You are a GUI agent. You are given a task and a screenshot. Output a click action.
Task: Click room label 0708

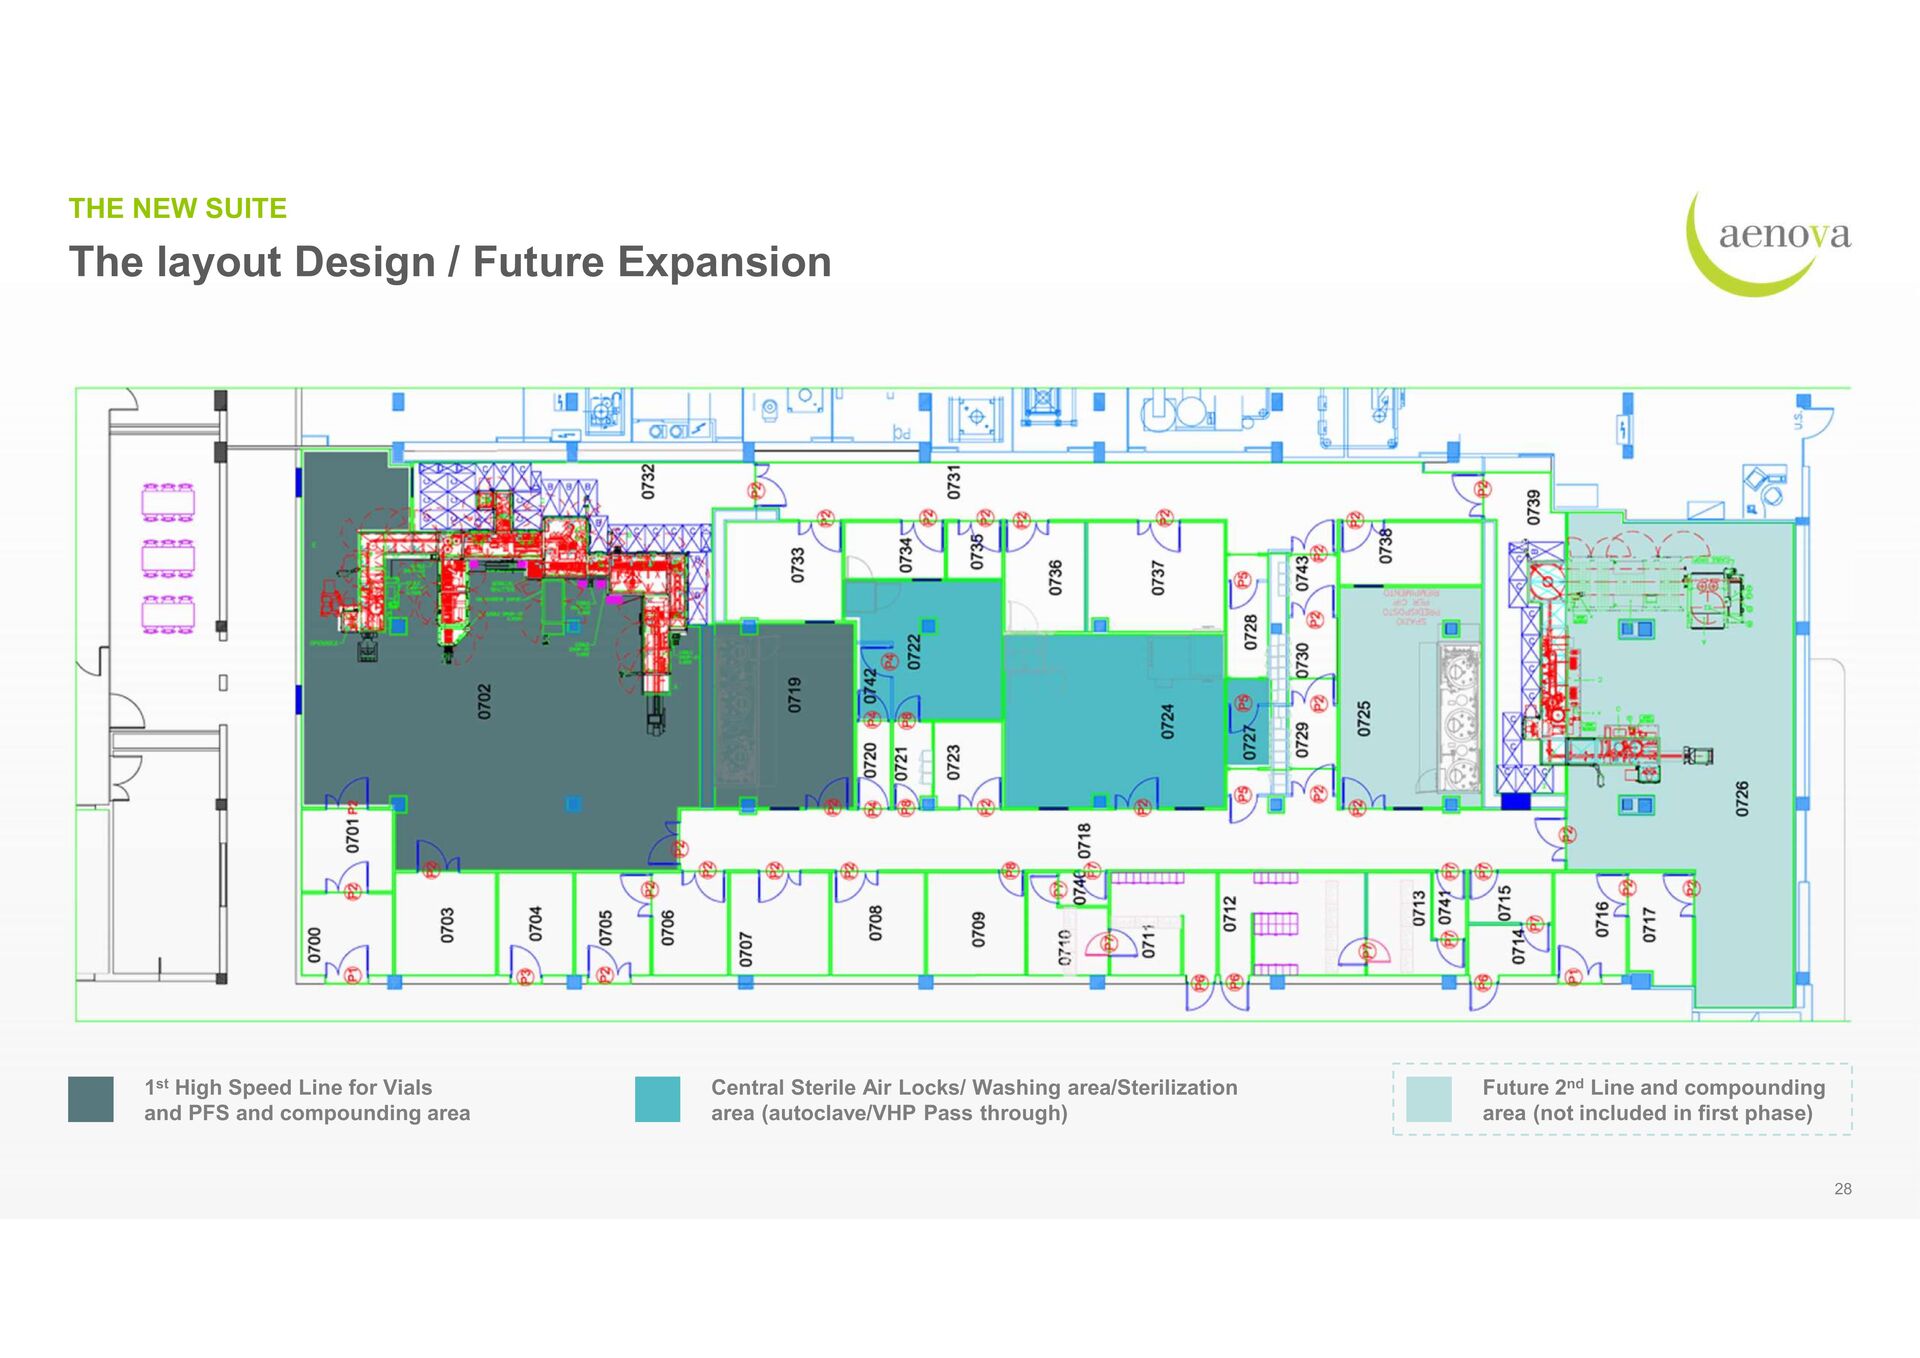point(876,923)
